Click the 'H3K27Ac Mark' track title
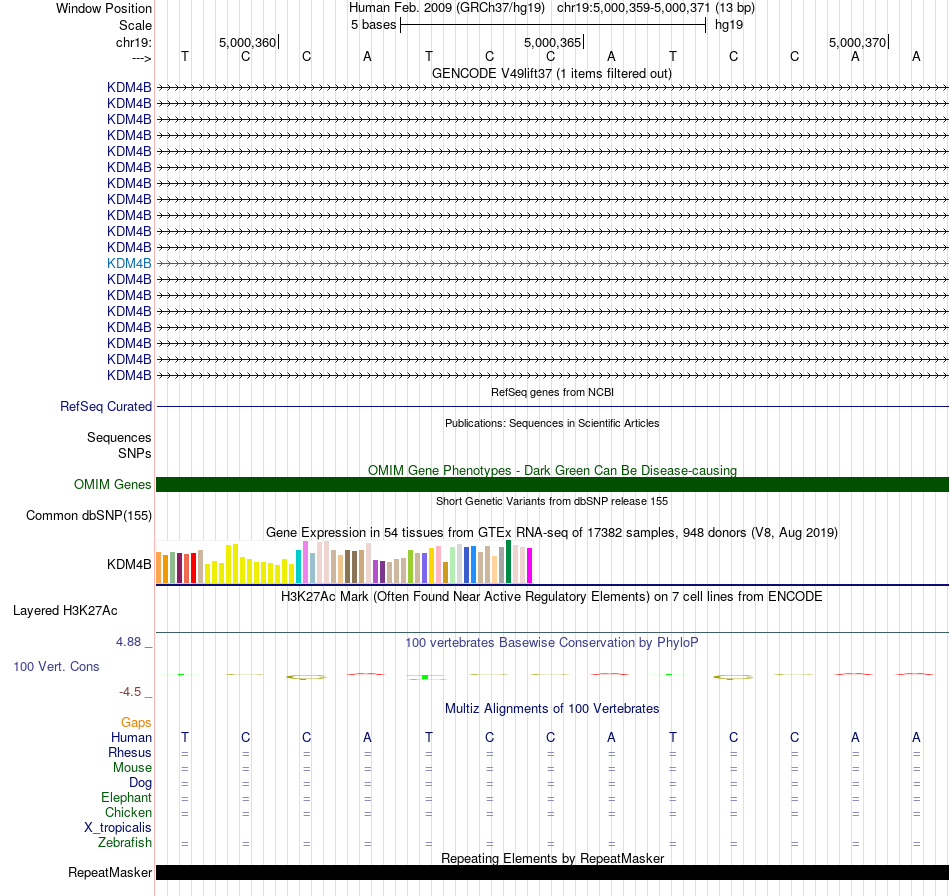 pyautogui.click(x=552, y=597)
